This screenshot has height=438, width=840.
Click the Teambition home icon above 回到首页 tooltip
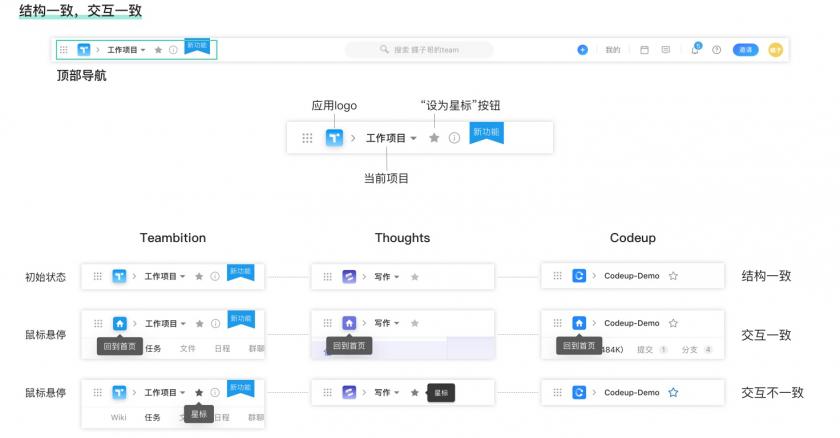coord(119,323)
